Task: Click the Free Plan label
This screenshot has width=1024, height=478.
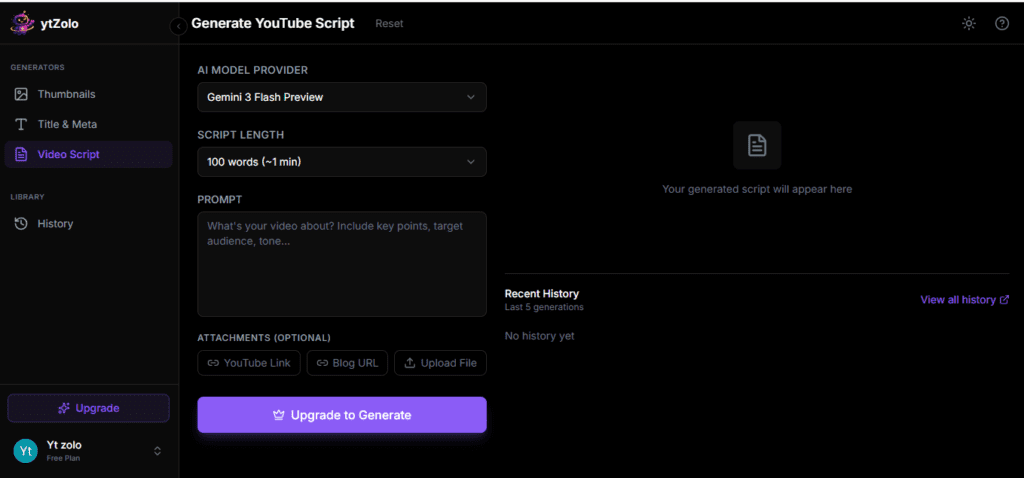Action: (x=63, y=458)
